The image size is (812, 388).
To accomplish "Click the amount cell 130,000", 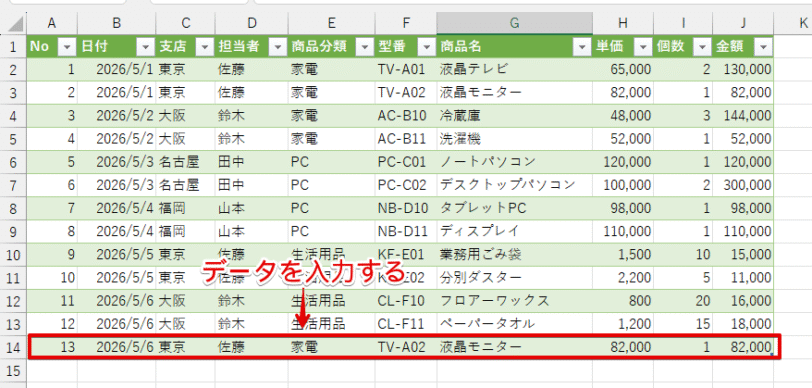I will (x=743, y=69).
